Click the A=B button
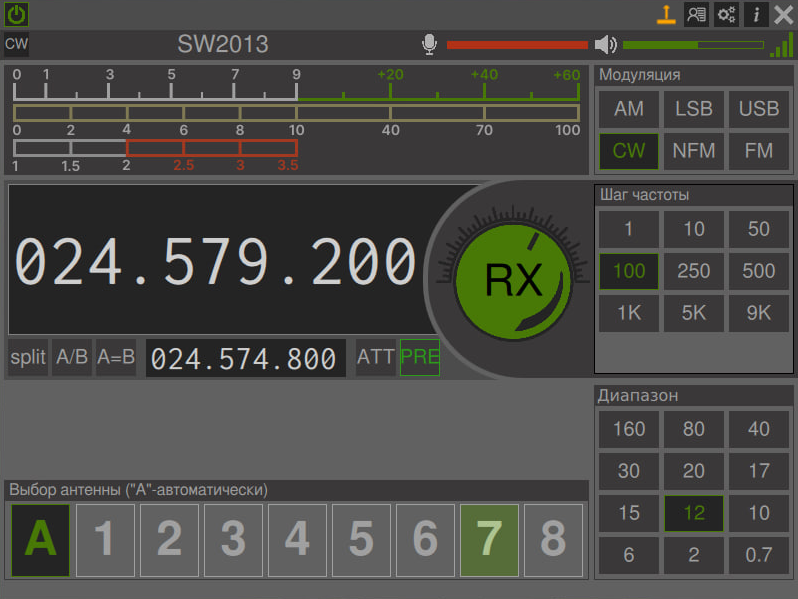The height and width of the screenshot is (599, 798). (x=116, y=357)
